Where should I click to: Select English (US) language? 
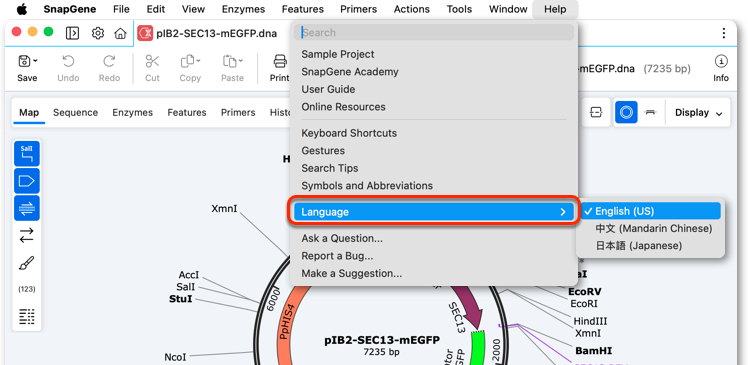coord(650,211)
